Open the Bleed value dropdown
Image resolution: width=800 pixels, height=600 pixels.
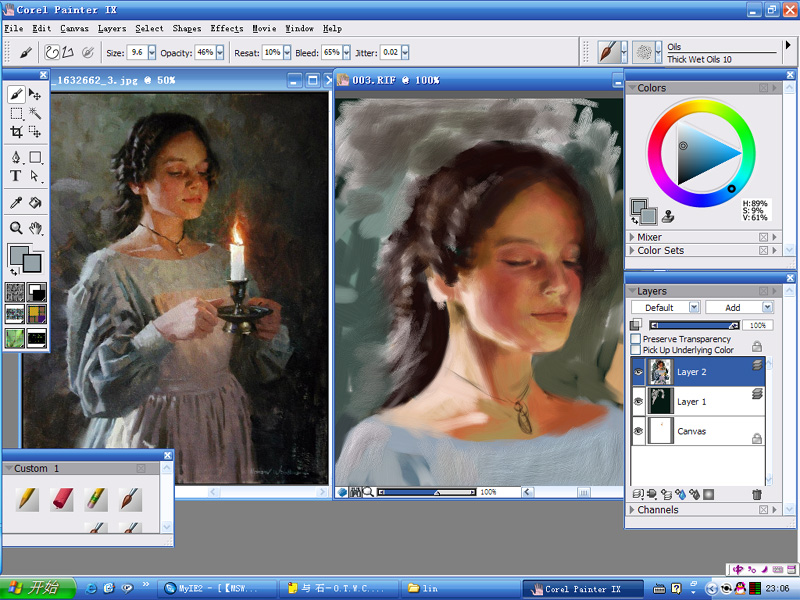(346, 52)
